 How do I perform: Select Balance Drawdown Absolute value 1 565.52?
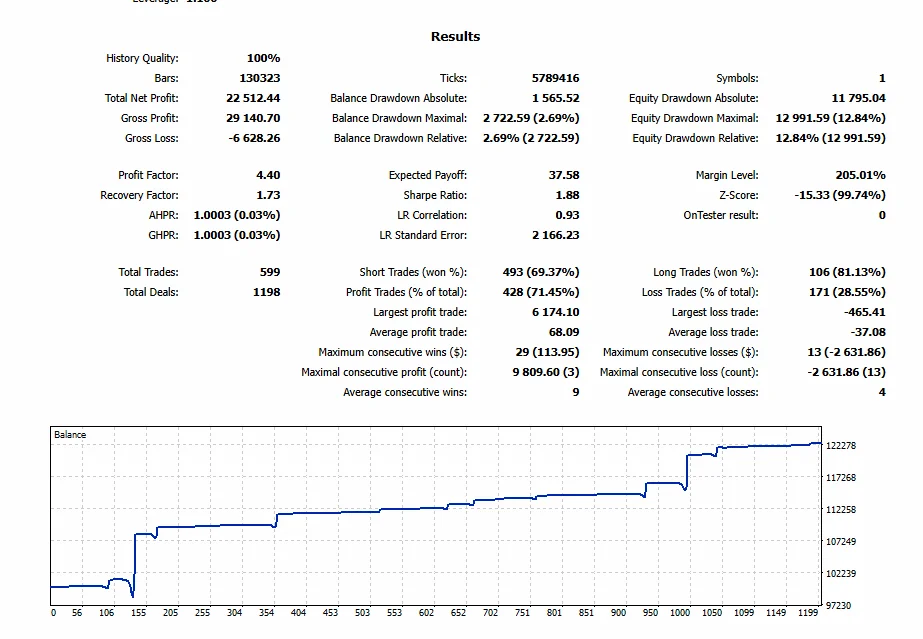[555, 98]
